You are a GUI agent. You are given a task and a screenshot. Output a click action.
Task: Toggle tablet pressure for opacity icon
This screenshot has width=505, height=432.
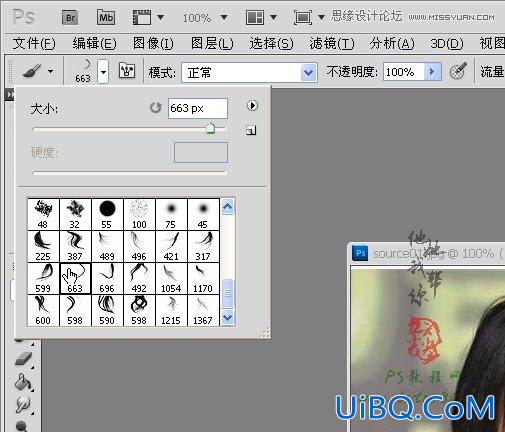pyautogui.click(x=458, y=71)
